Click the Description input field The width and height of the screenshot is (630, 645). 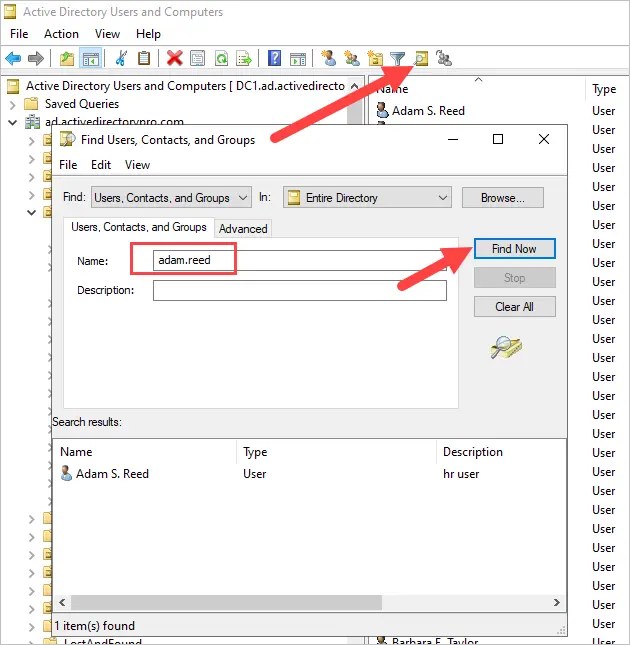coord(299,290)
